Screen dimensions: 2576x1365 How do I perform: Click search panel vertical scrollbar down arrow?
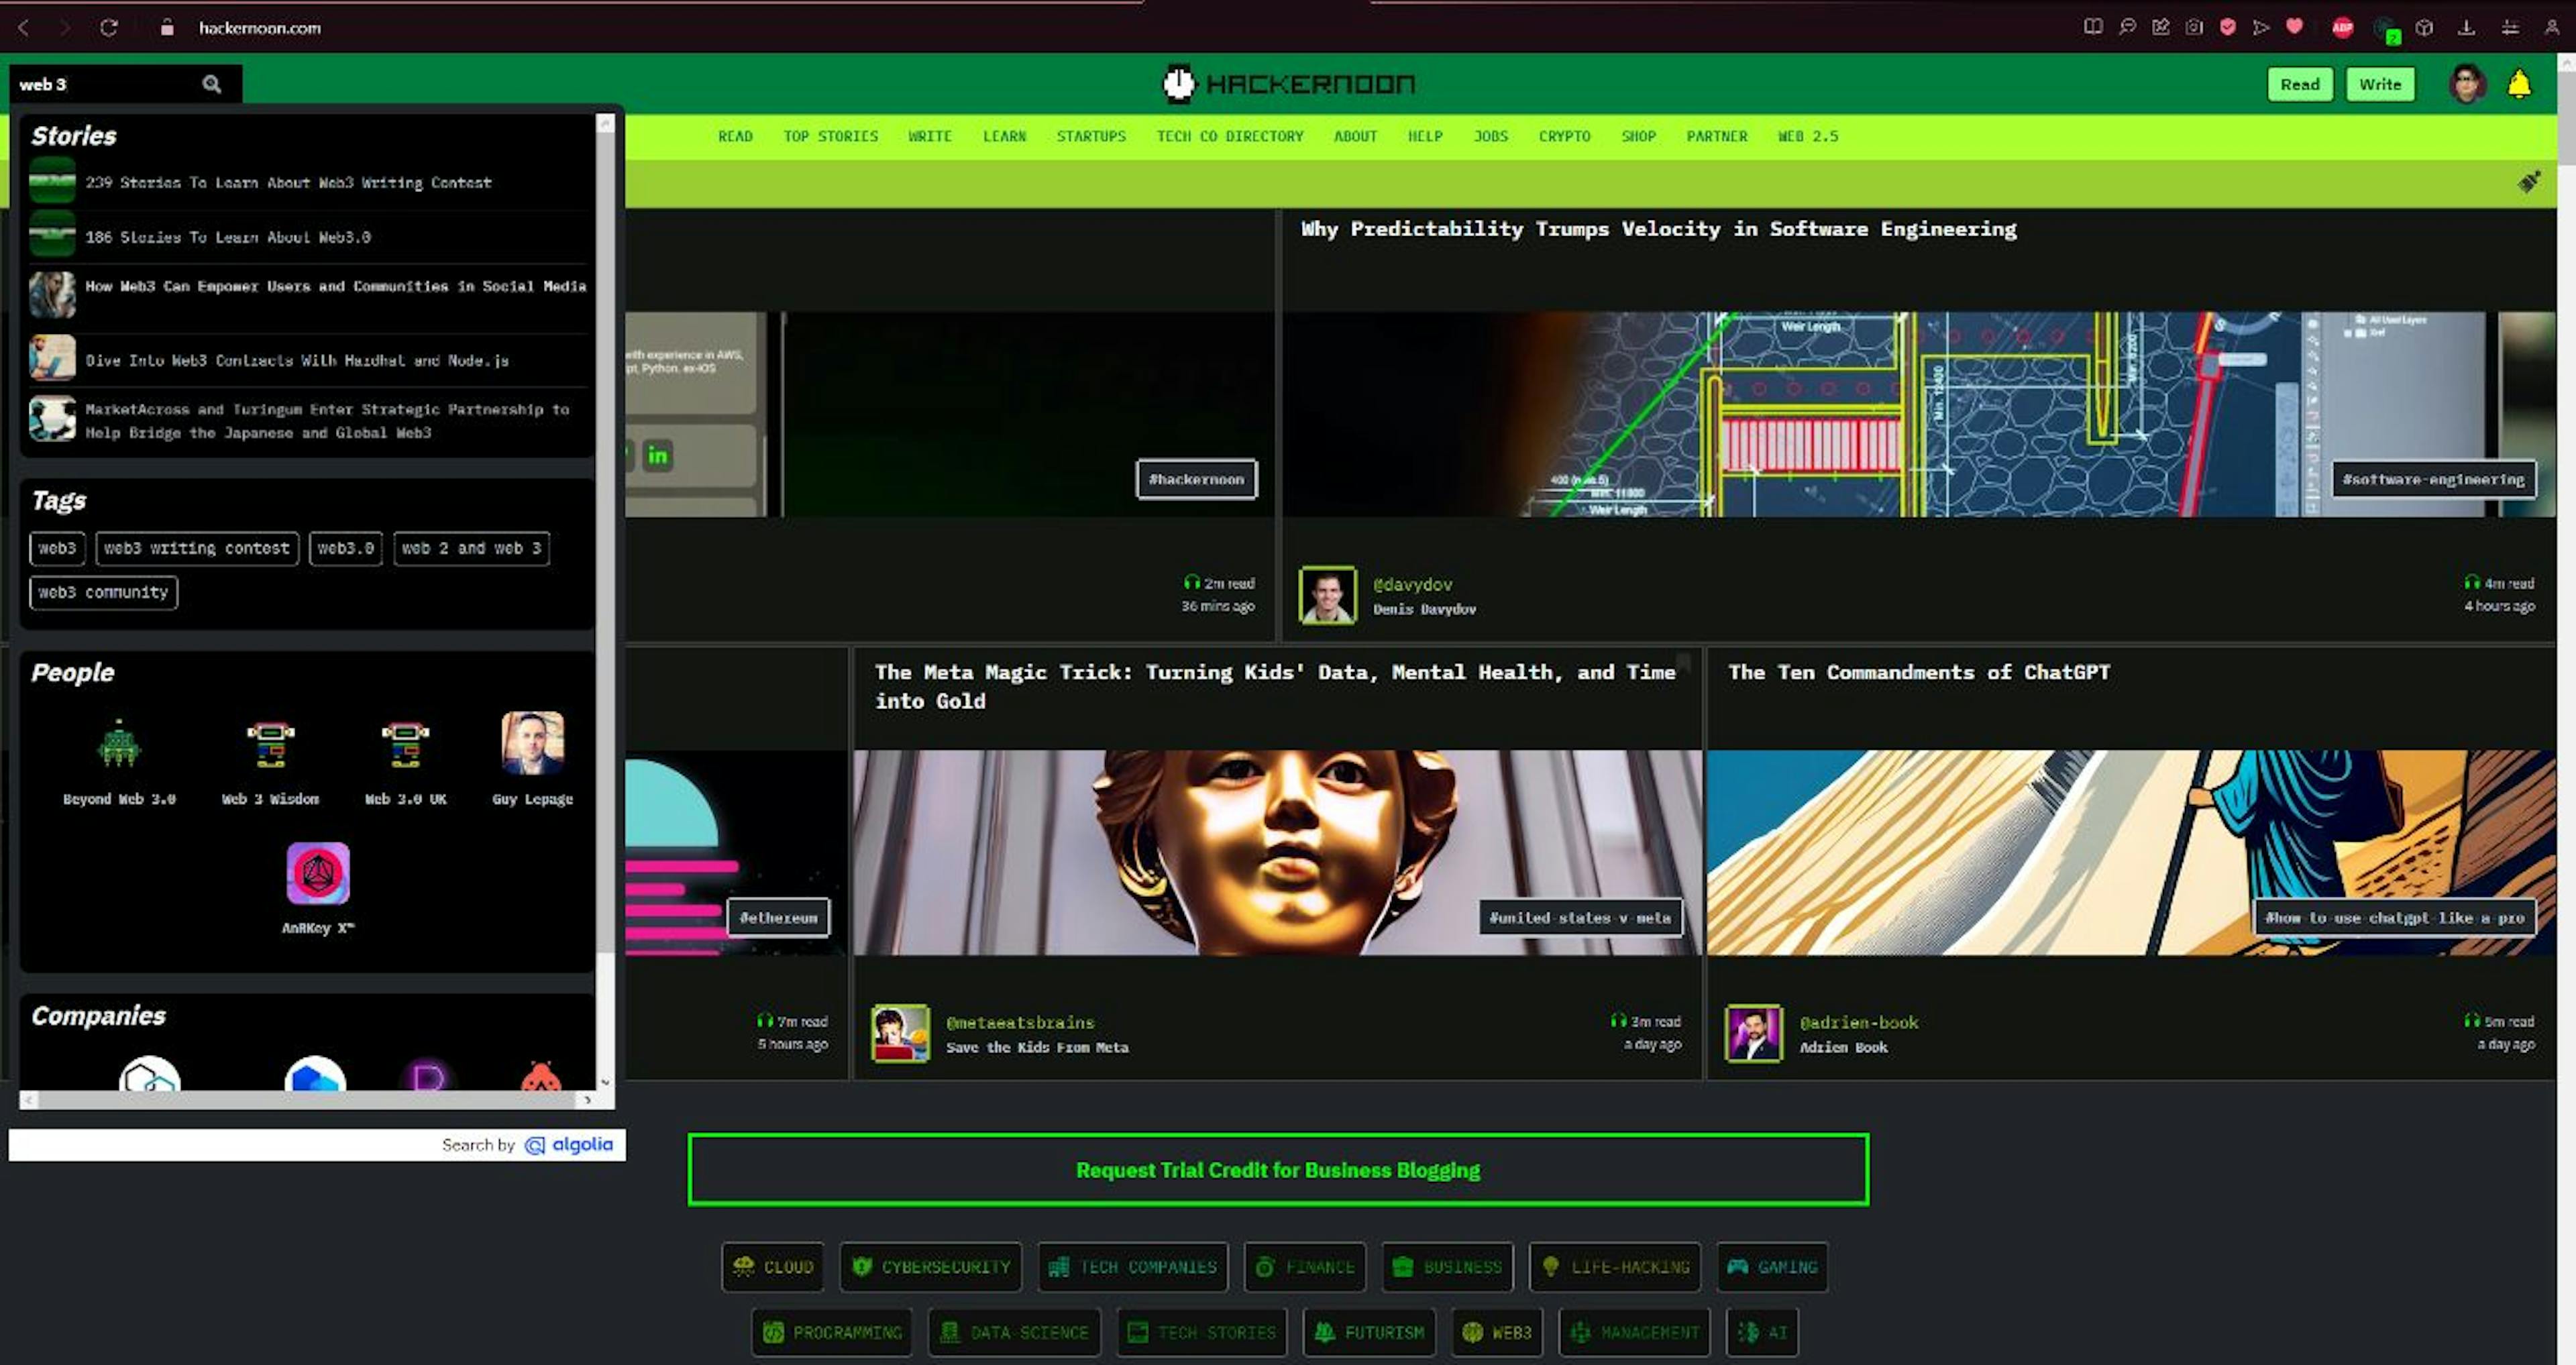605,1081
